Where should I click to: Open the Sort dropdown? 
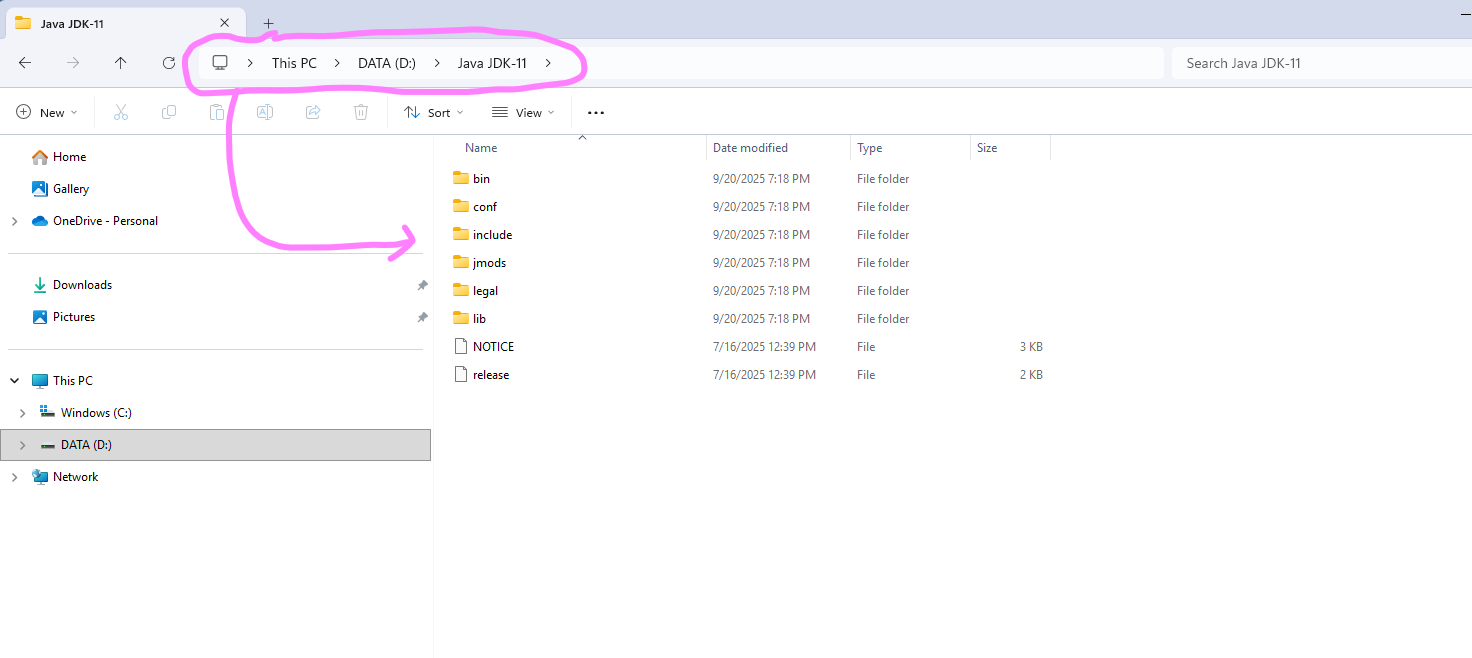(434, 112)
